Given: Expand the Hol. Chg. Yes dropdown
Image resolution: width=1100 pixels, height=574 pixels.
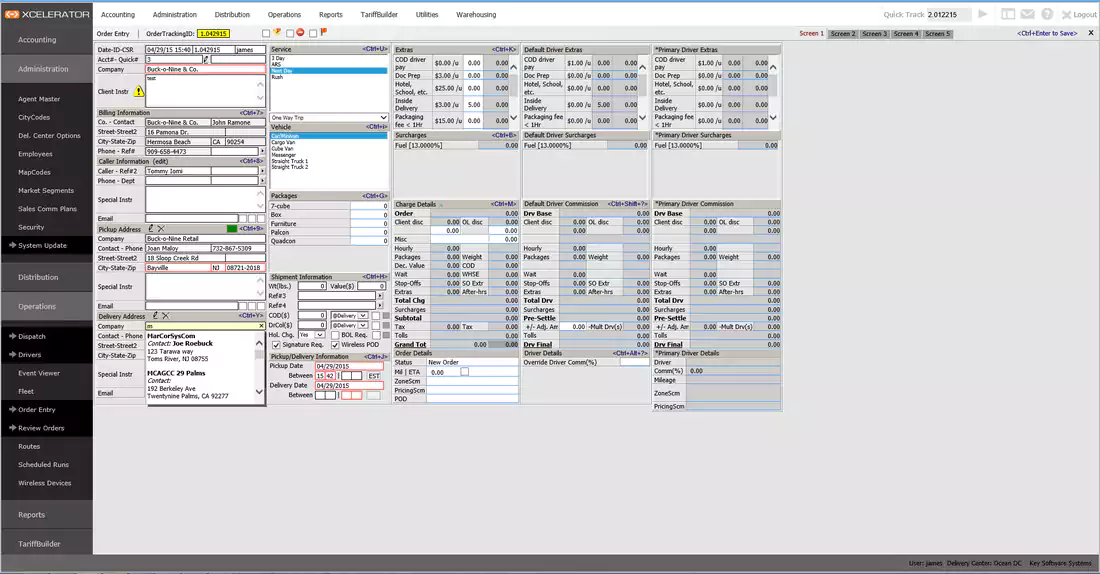Looking at the screenshot, I should click(x=320, y=335).
